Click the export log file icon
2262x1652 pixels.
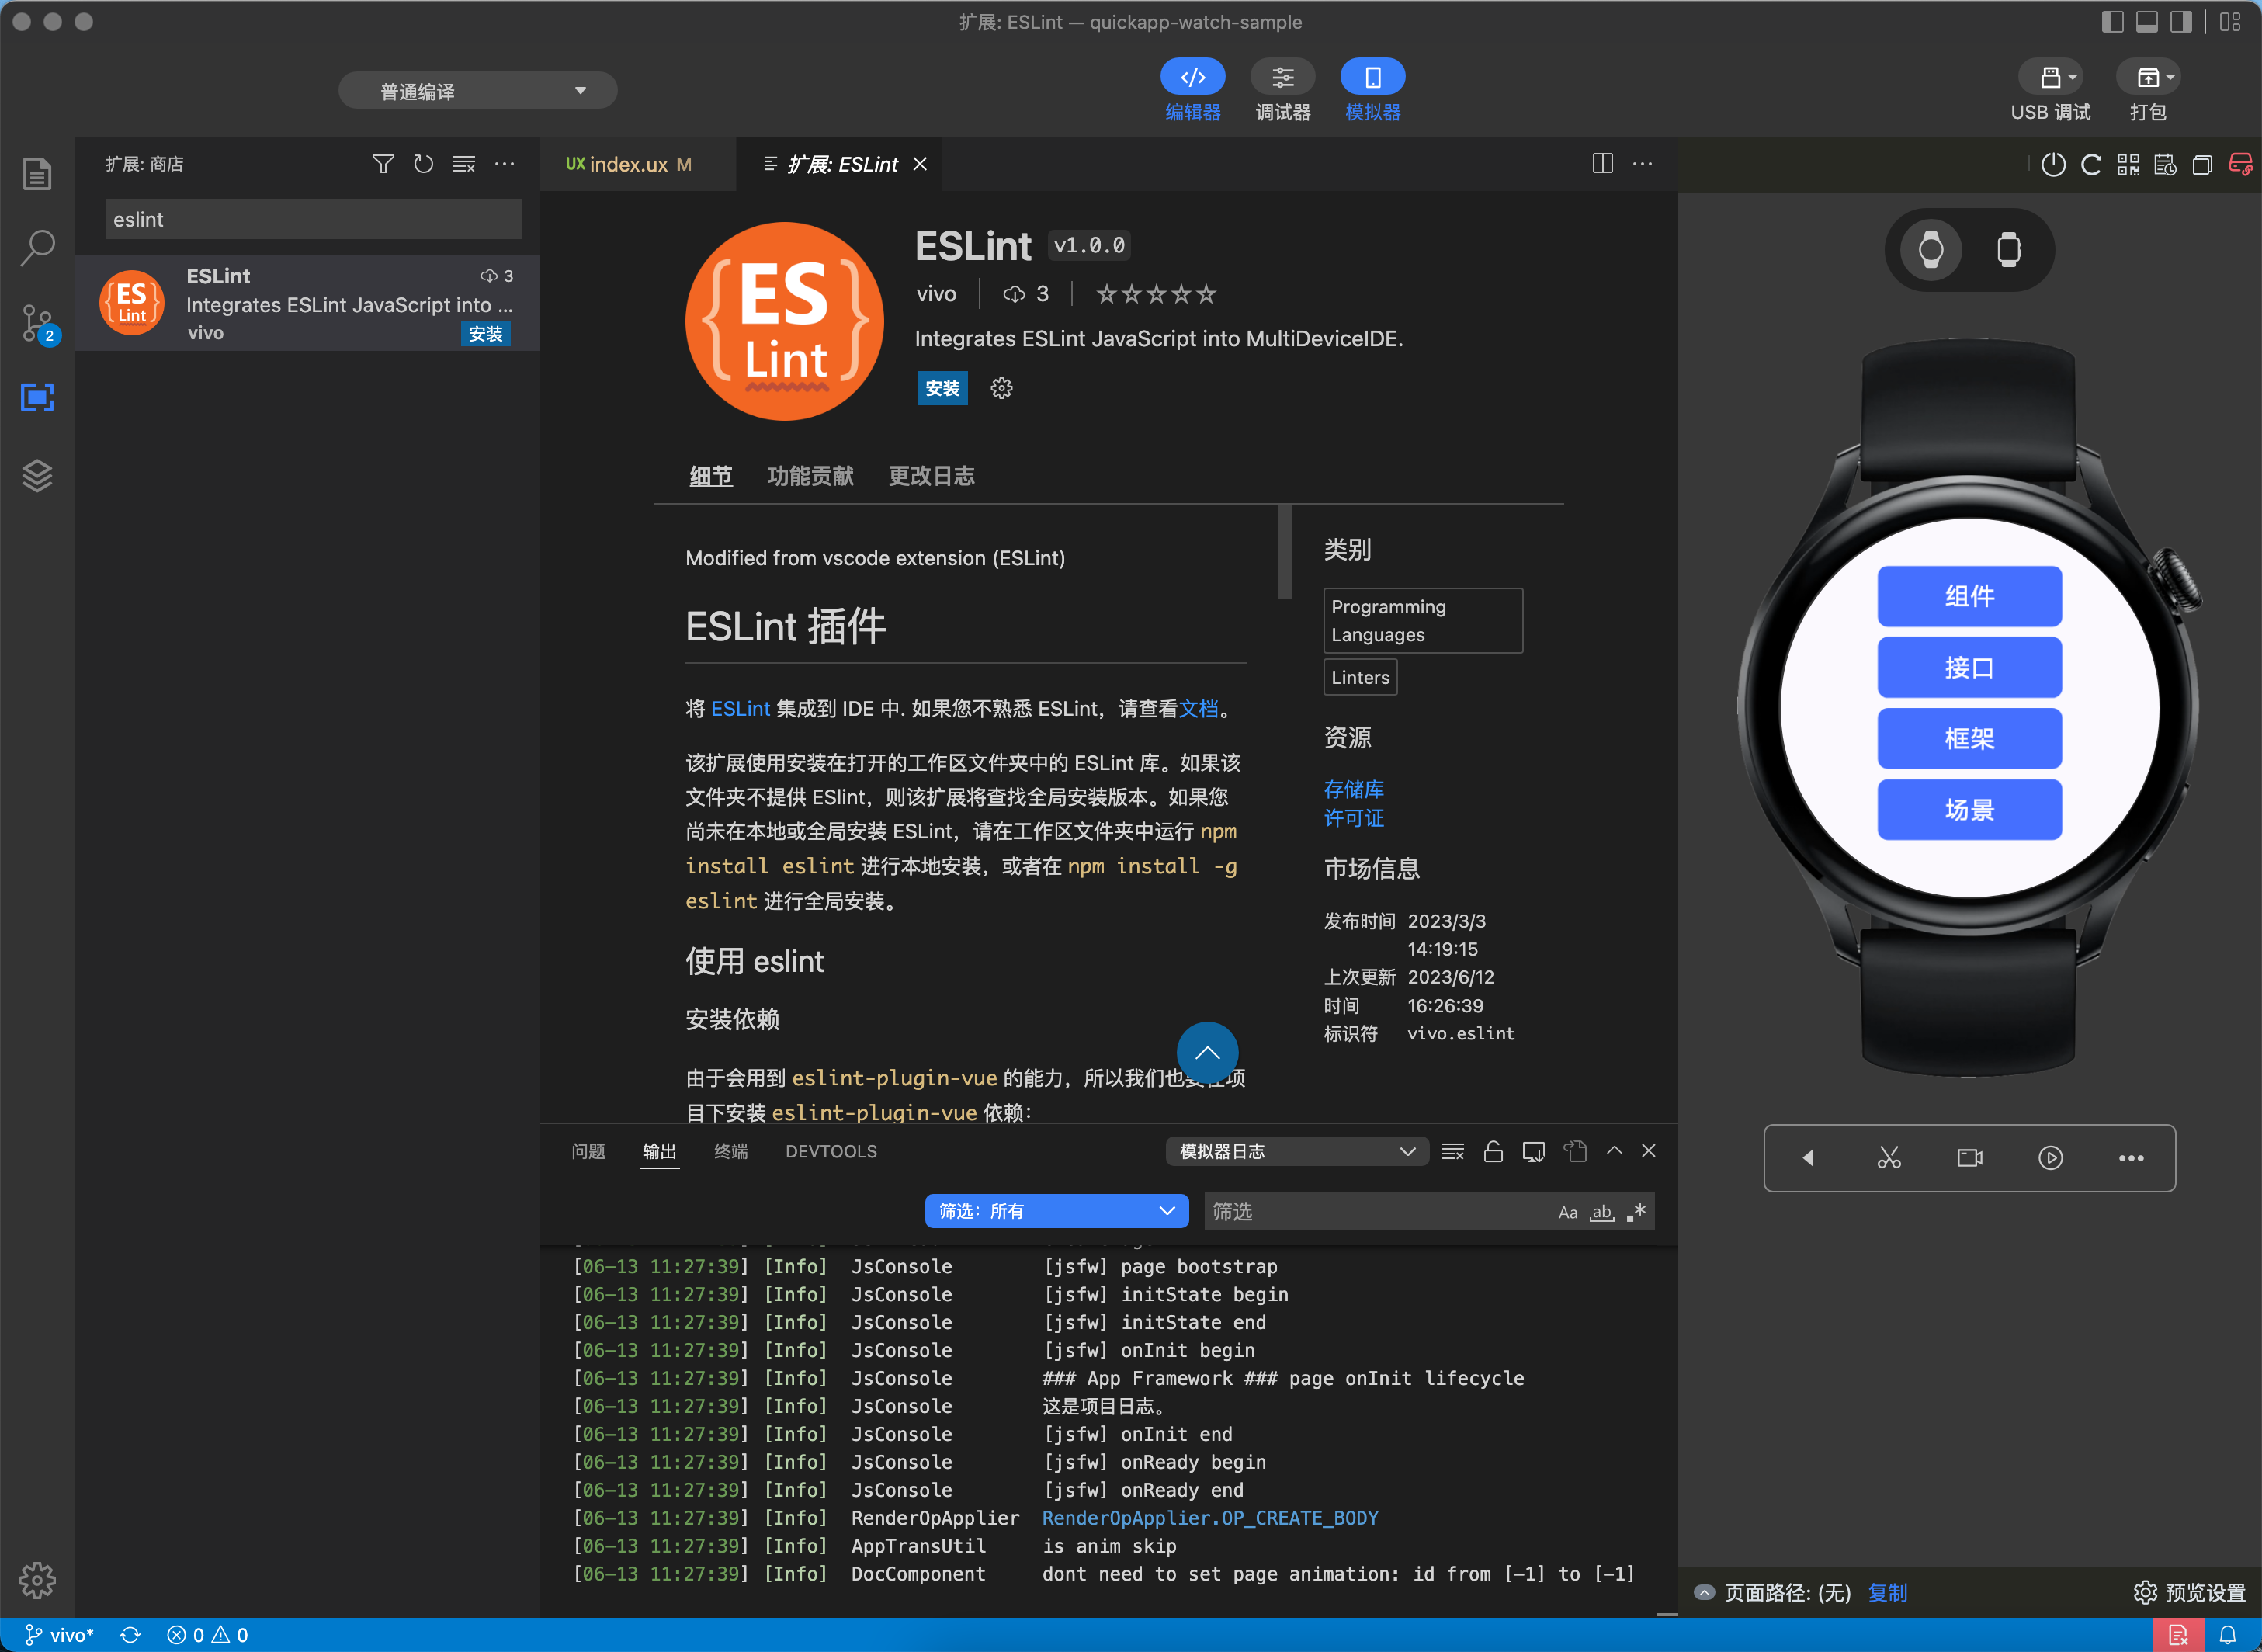[x=1575, y=1152]
